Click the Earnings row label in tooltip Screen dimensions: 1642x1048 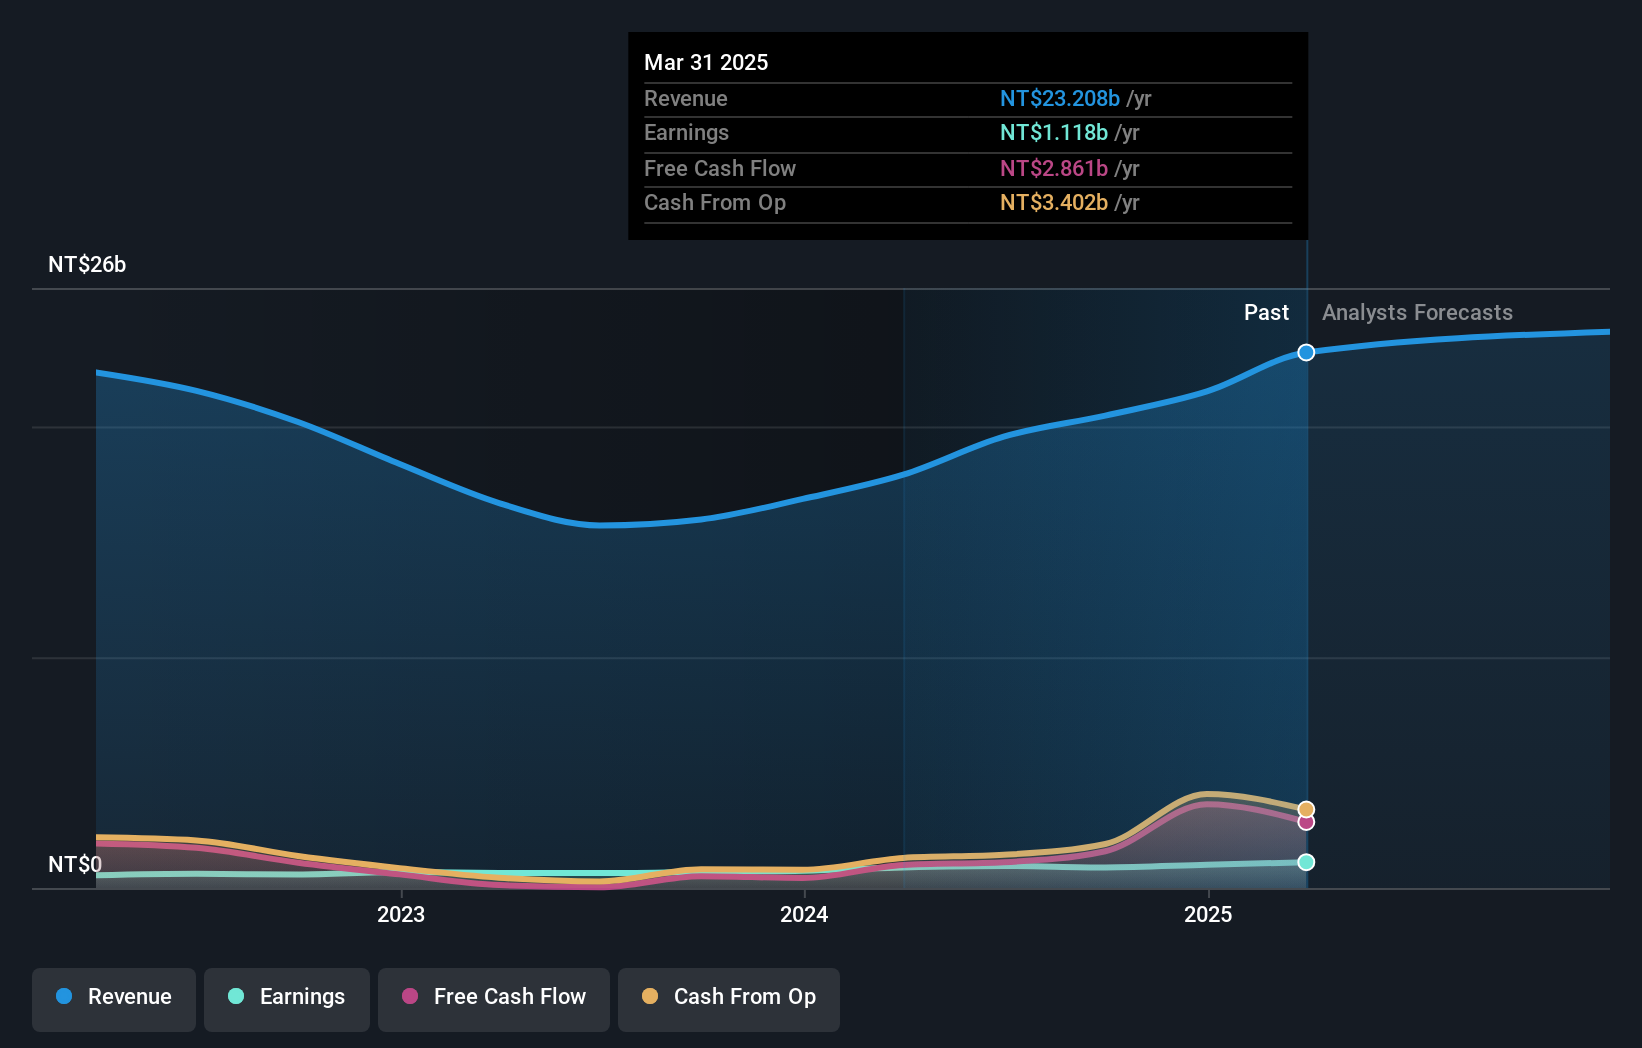click(x=686, y=132)
